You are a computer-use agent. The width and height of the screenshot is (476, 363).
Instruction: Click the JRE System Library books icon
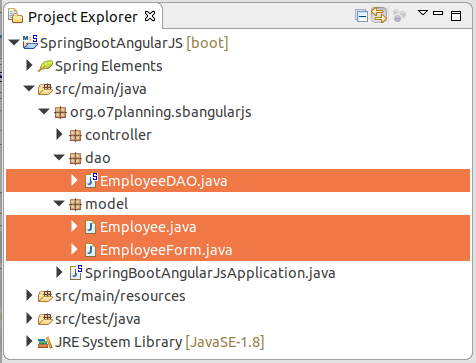click(x=45, y=342)
